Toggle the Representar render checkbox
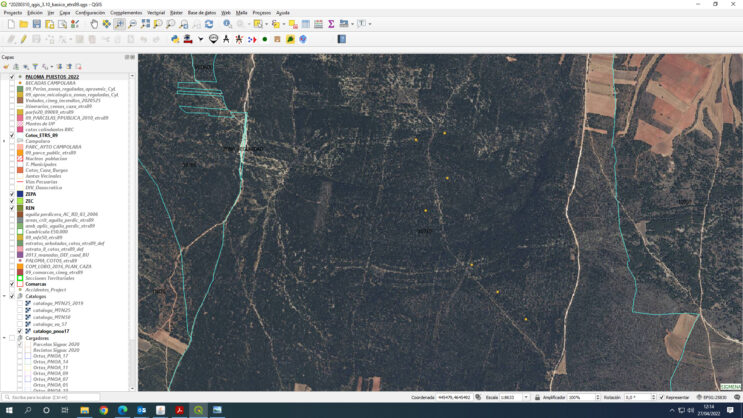Screen dimensions: 743x418 click(661, 397)
